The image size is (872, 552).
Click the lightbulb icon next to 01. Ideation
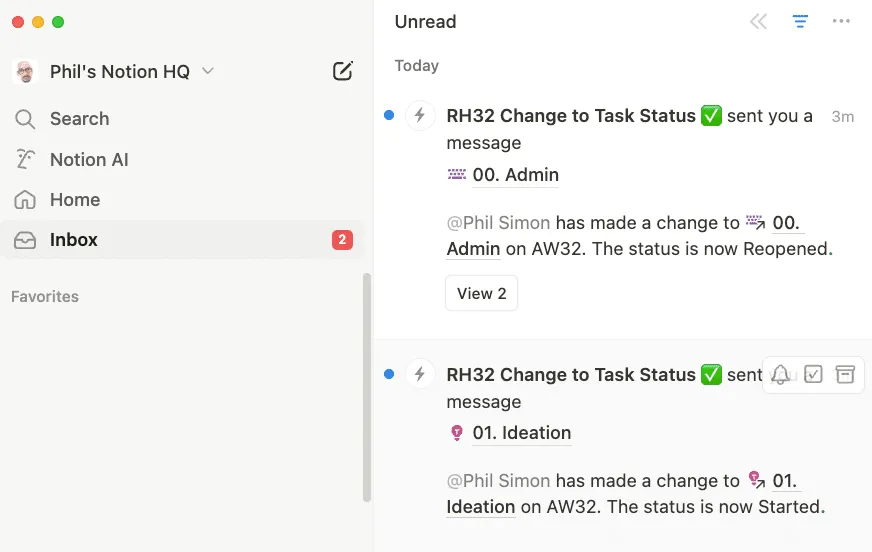(x=457, y=432)
